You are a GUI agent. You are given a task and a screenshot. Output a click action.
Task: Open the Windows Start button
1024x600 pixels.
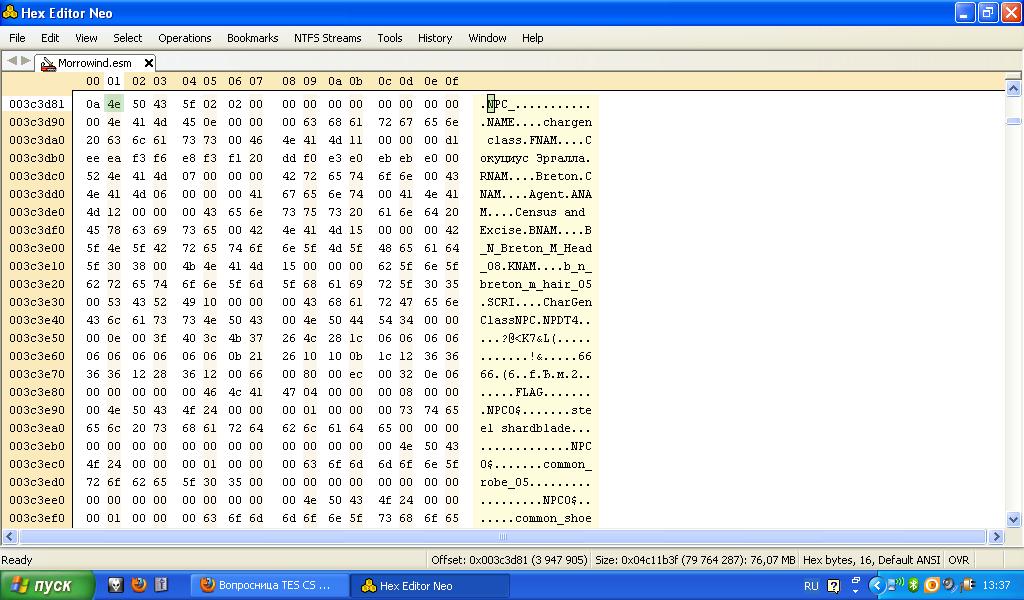[x=47, y=585]
